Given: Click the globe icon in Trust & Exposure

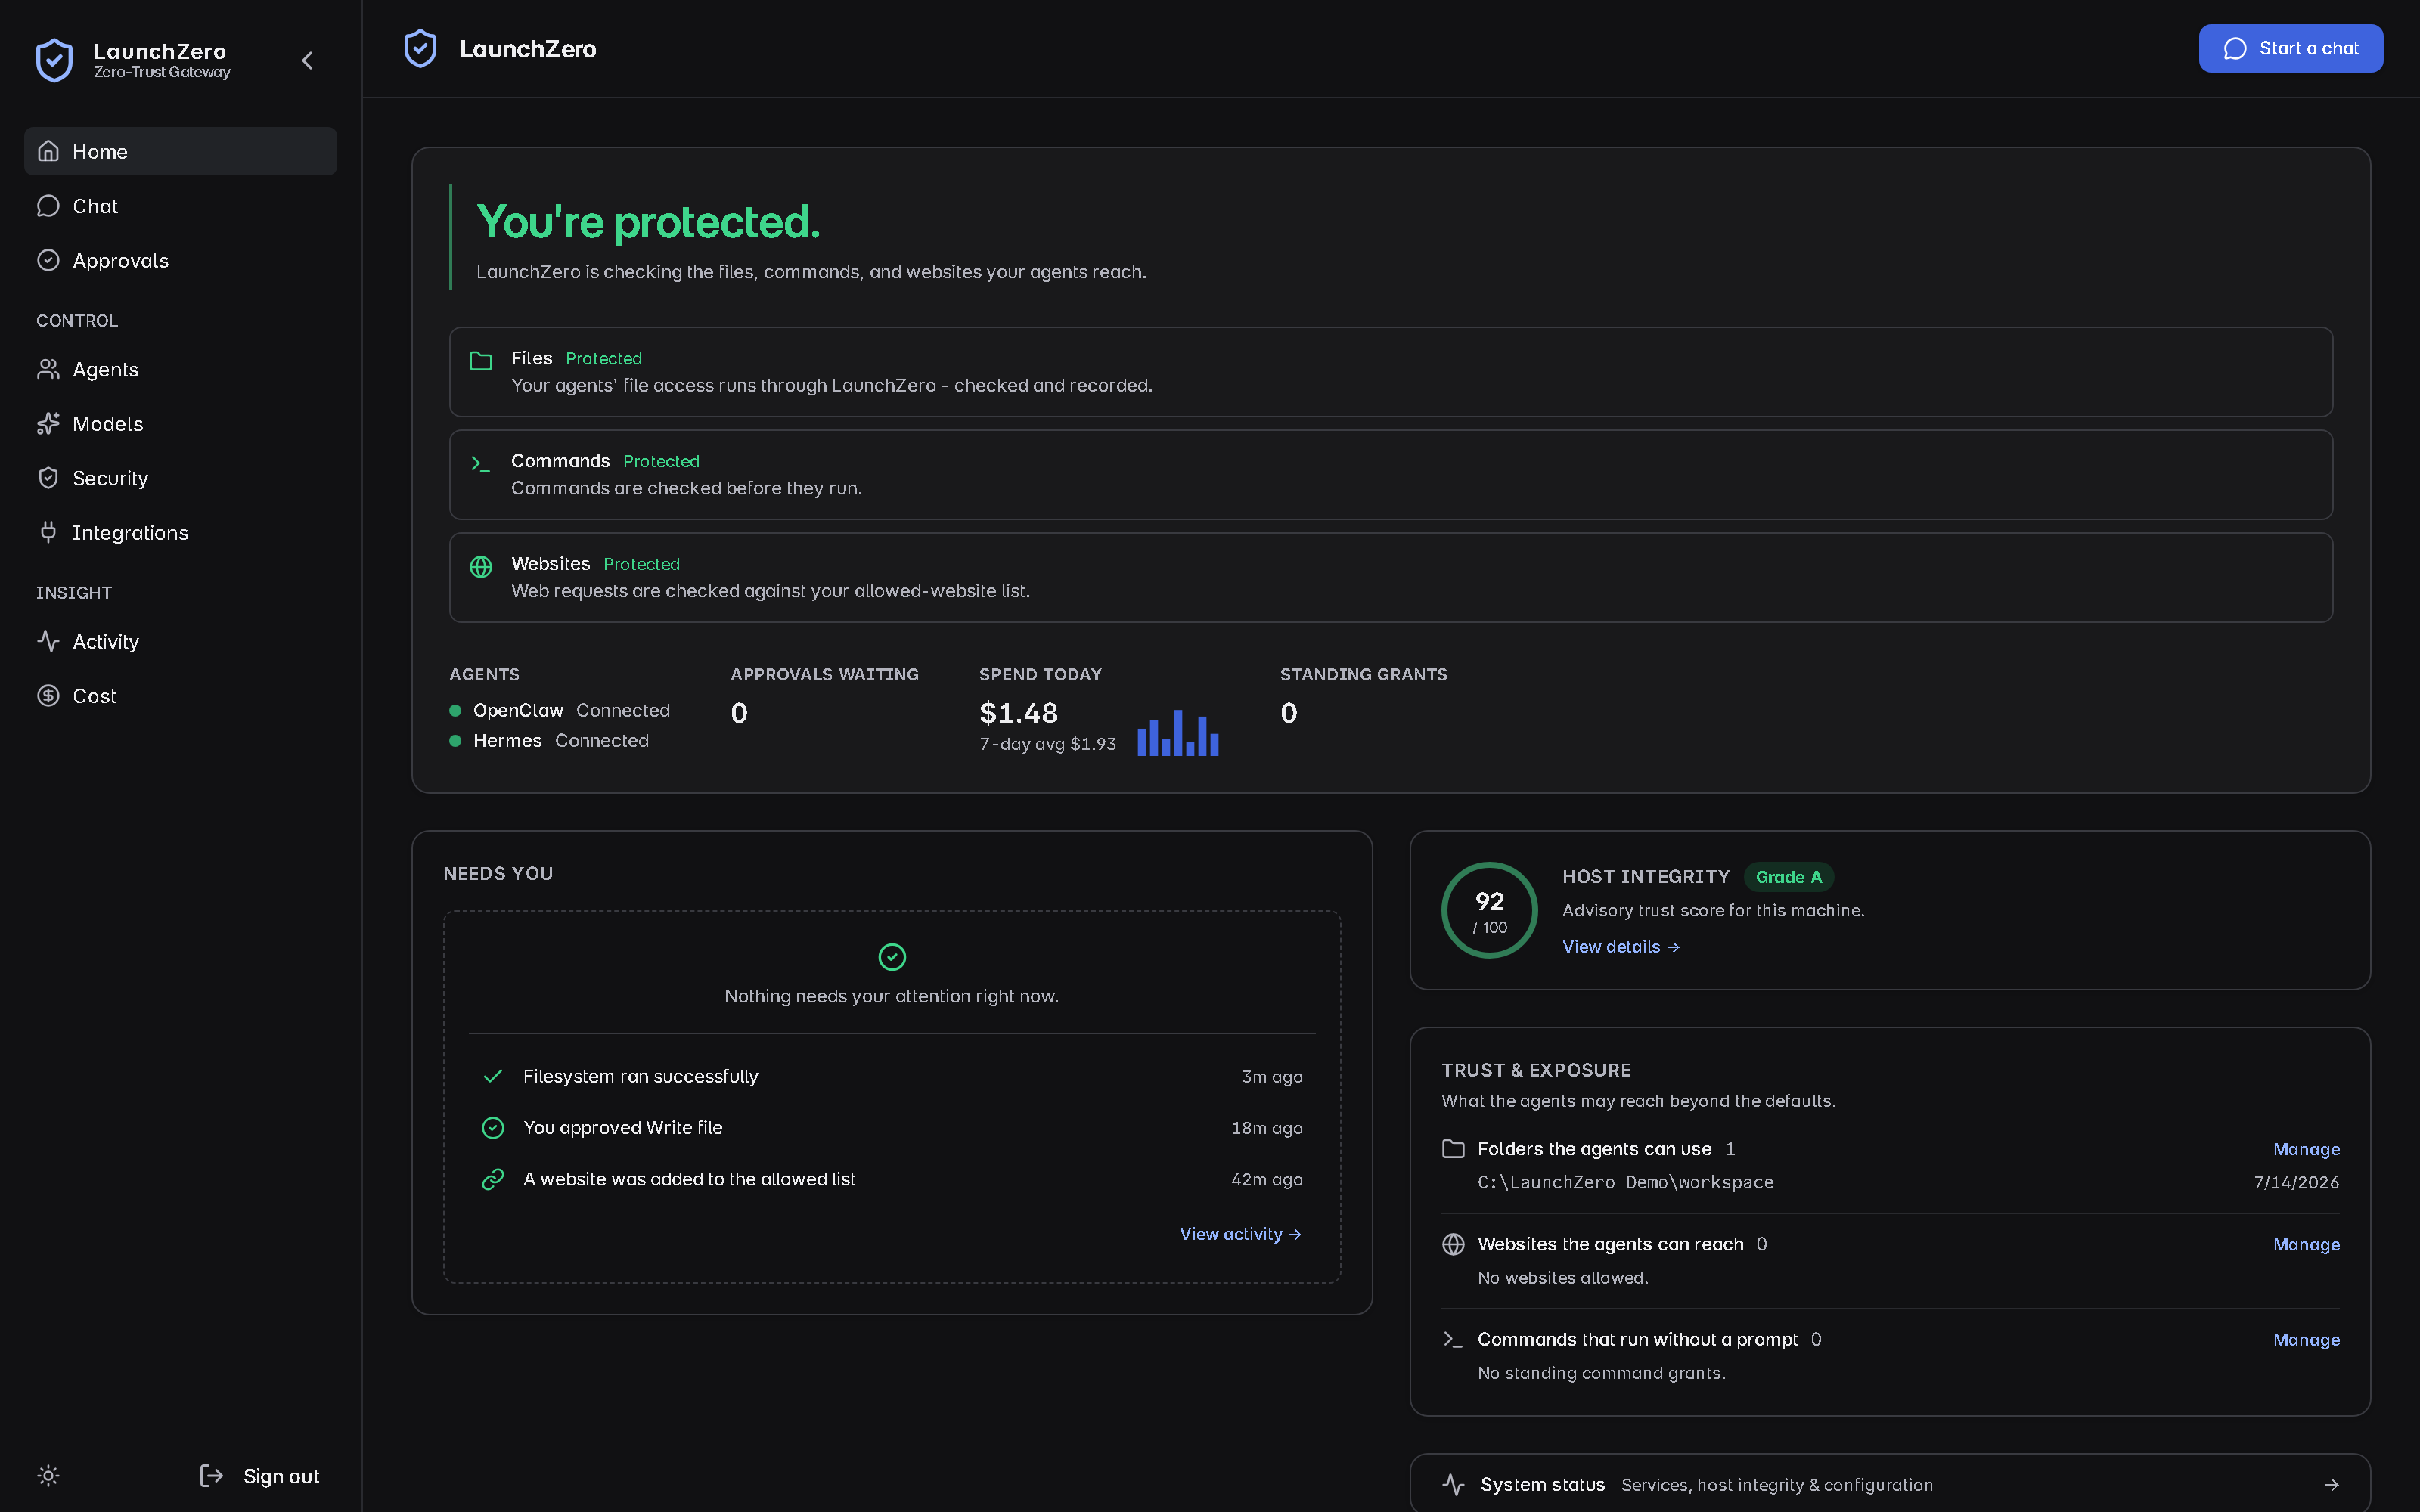Looking at the screenshot, I should pyautogui.click(x=1453, y=1244).
